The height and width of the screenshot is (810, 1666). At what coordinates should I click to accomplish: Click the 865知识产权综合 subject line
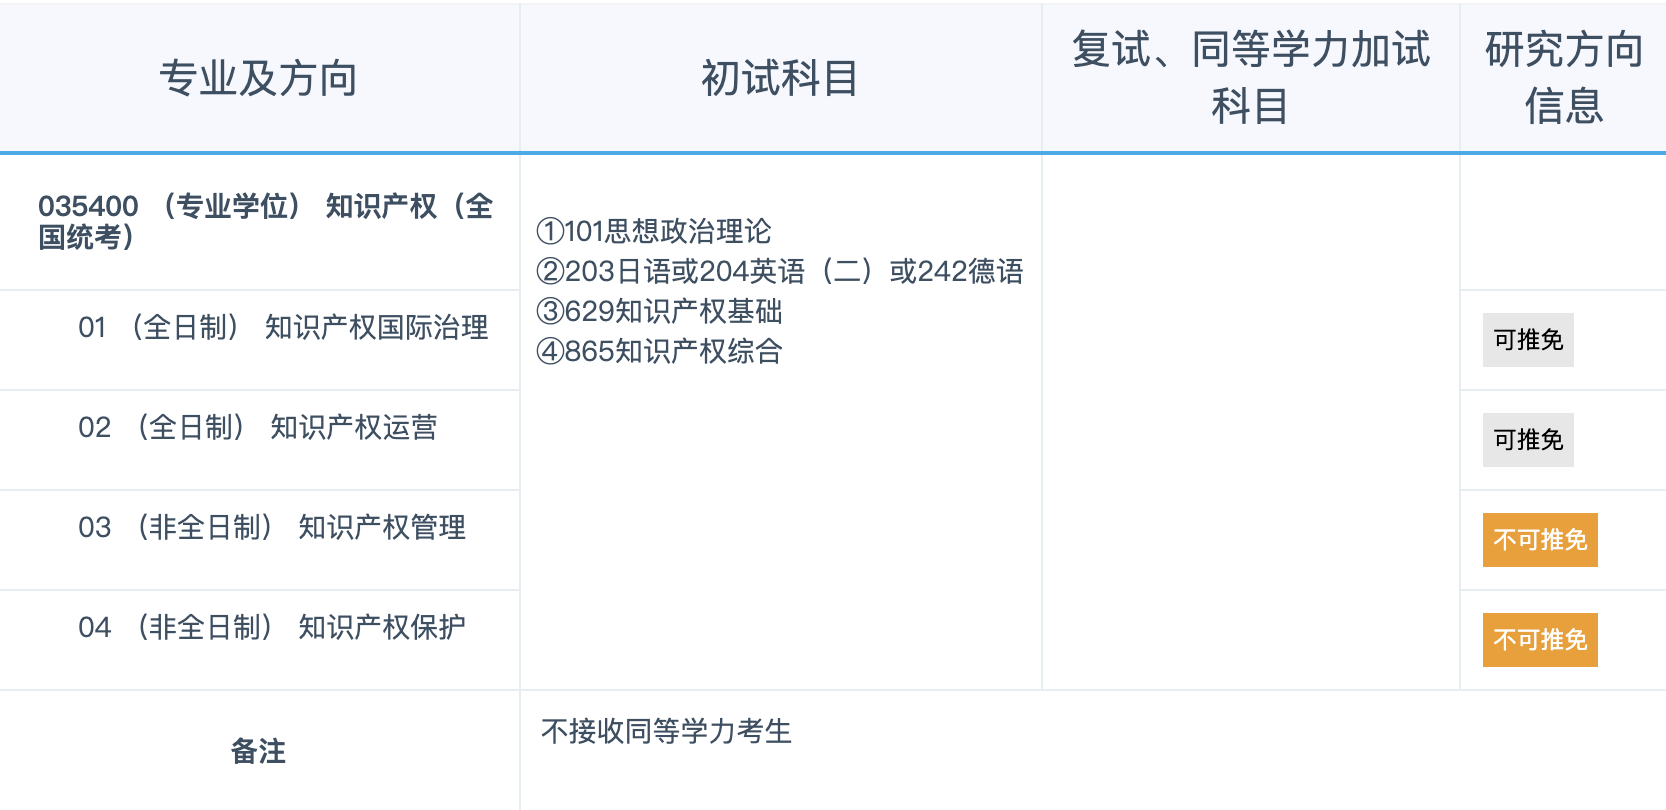point(659,352)
